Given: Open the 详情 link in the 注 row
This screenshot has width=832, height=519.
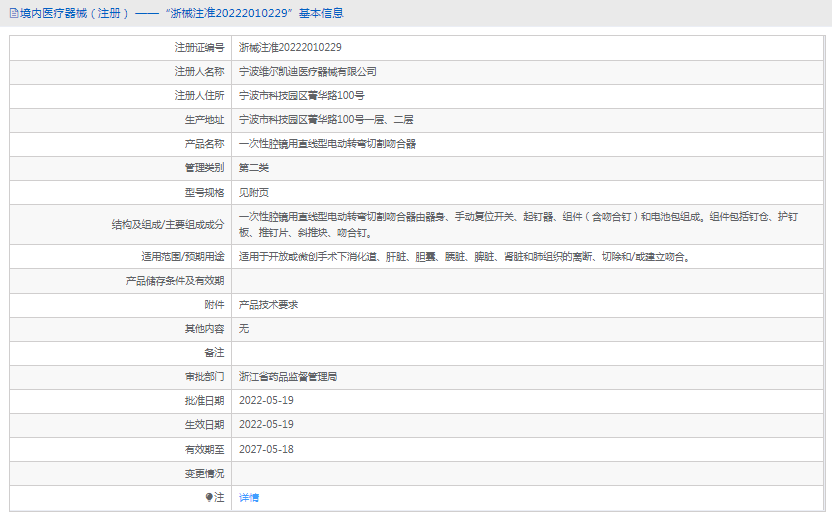Looking at the screenshot, I should pos(249,498).
